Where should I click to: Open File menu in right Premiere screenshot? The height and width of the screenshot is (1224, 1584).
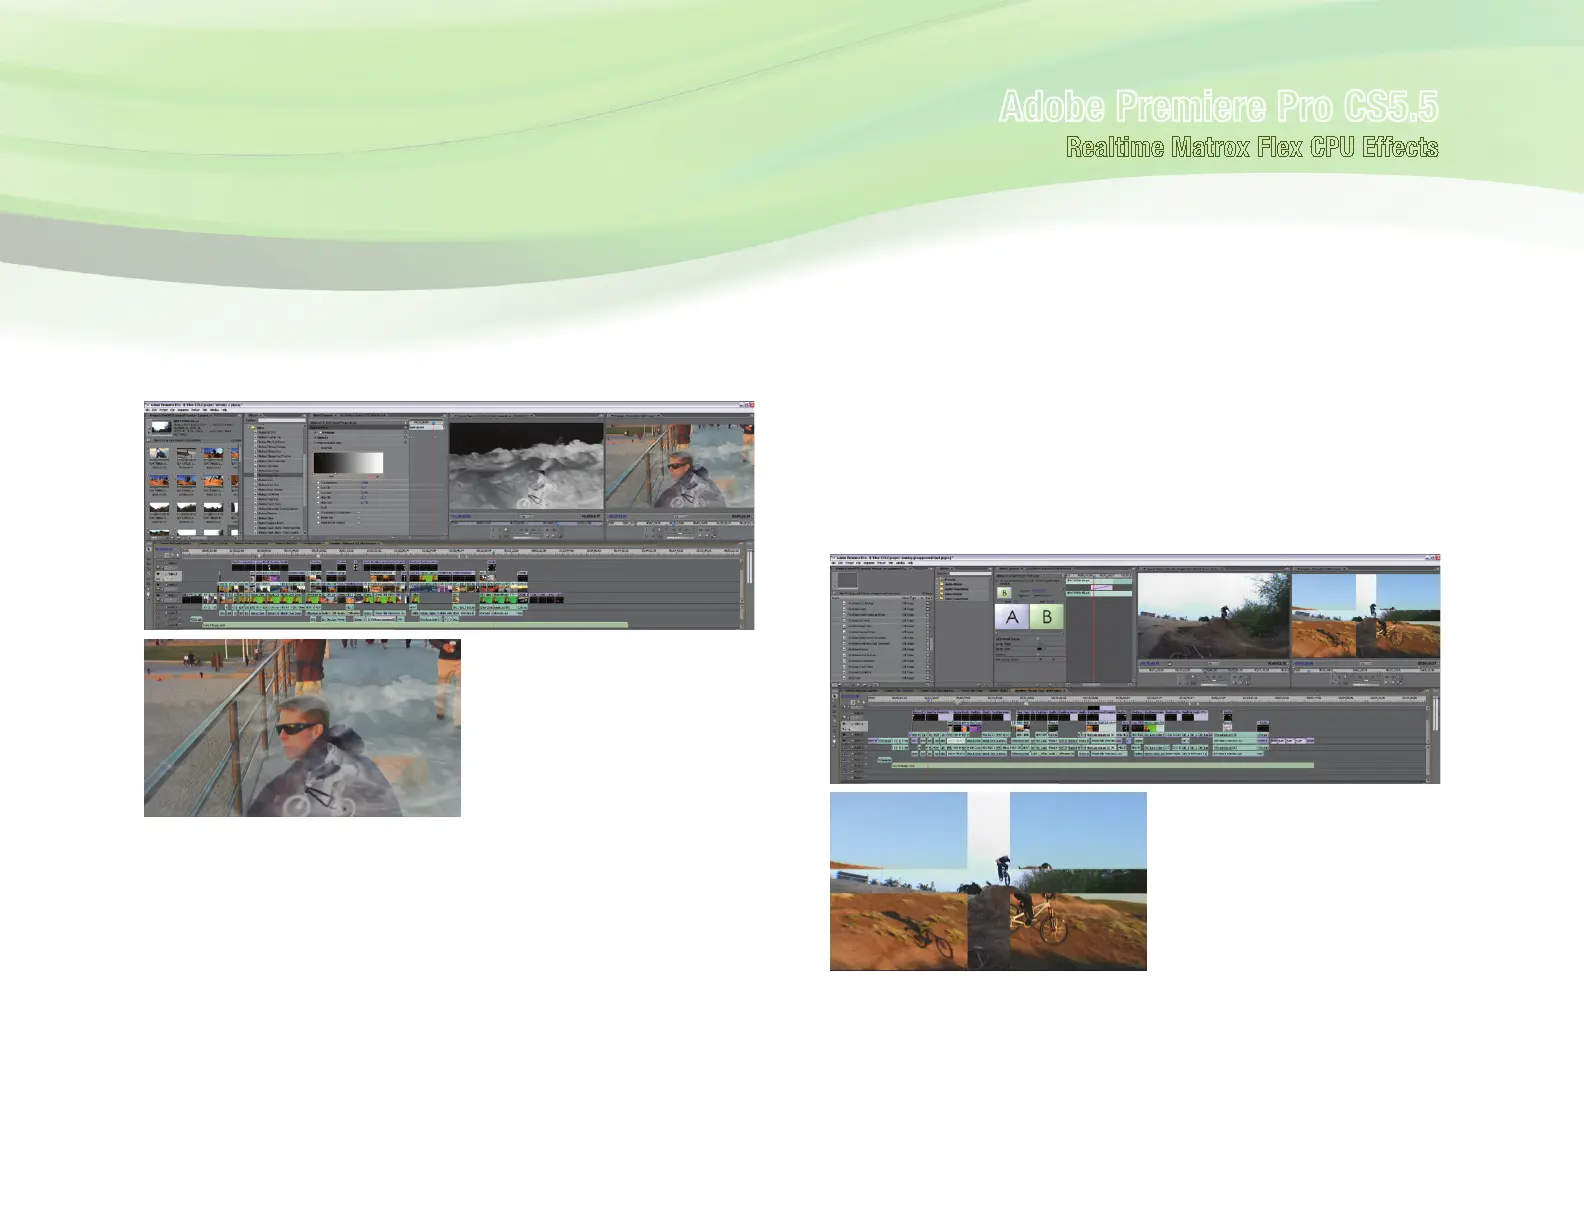point(834,563)
